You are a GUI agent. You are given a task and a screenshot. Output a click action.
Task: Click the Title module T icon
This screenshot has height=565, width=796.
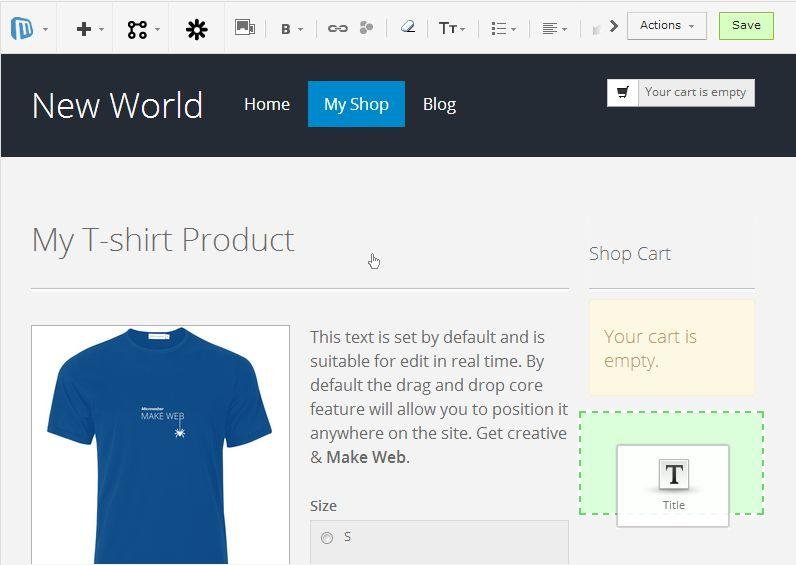(x=674, y=474)
